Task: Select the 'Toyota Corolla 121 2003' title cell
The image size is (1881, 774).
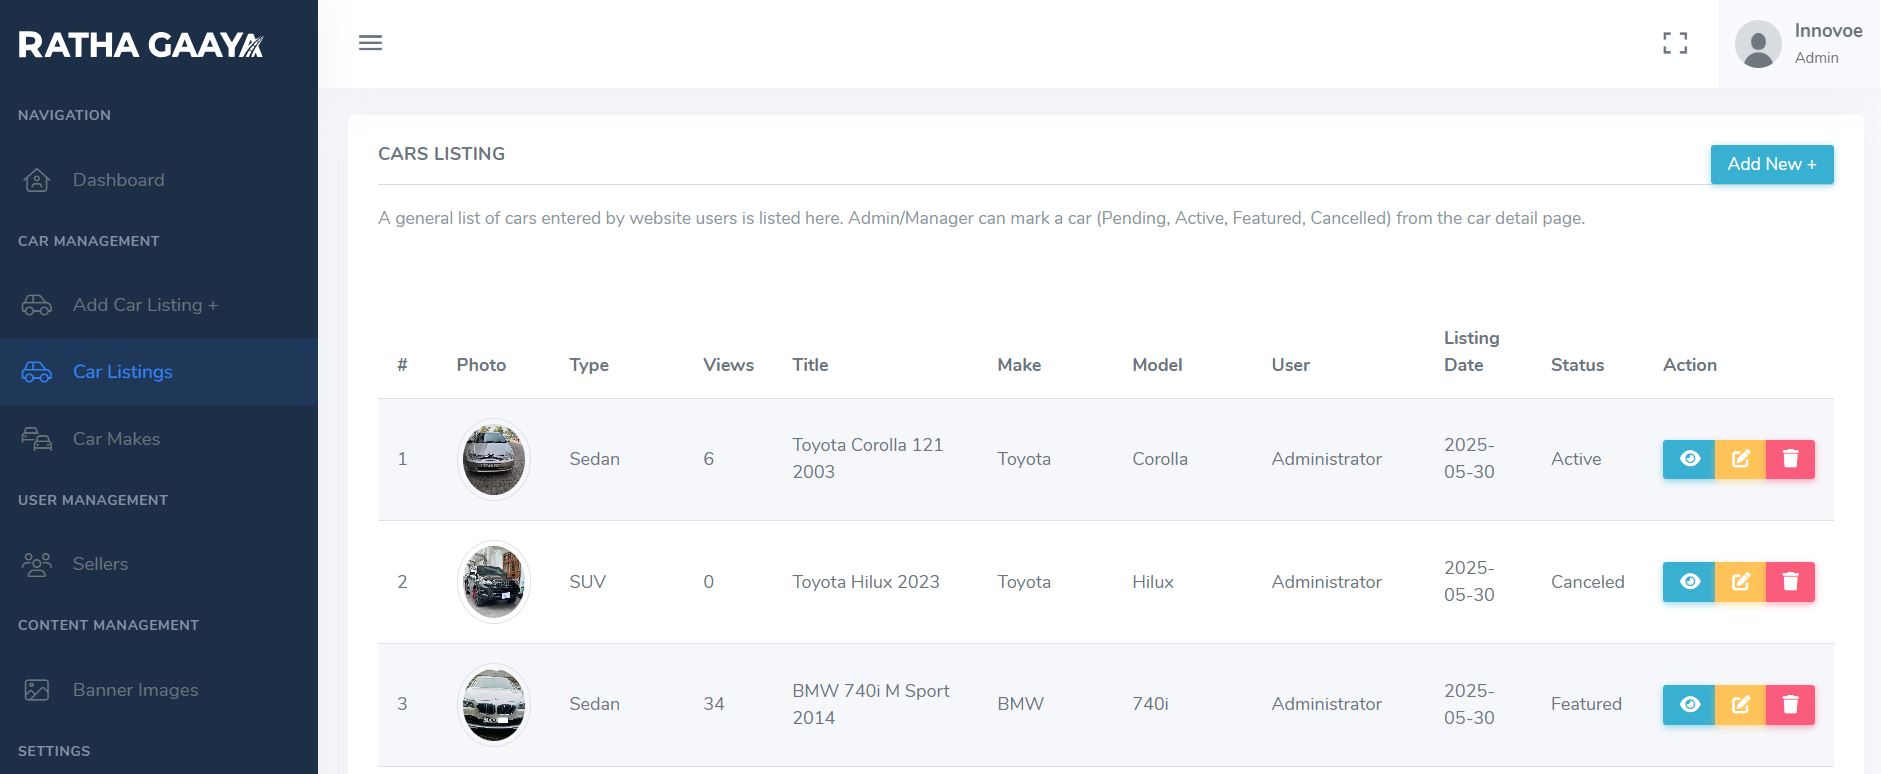Action: [x=867, y=458]
